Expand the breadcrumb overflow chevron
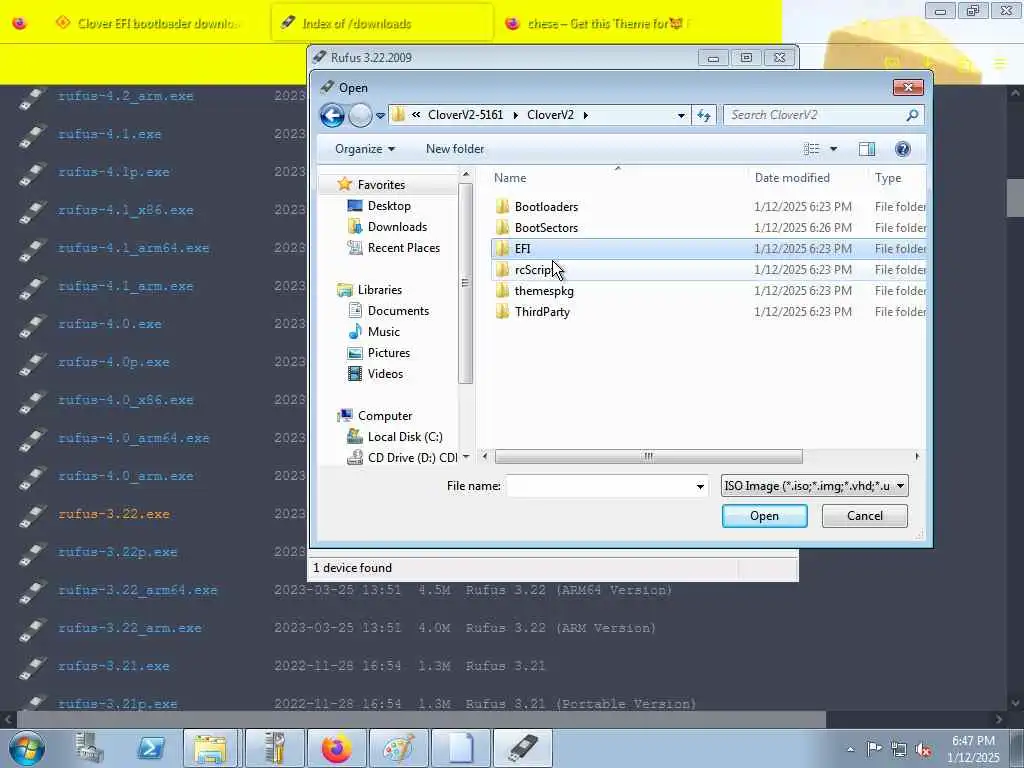This screenshot has height=768, width=1024. coord(416,115)
